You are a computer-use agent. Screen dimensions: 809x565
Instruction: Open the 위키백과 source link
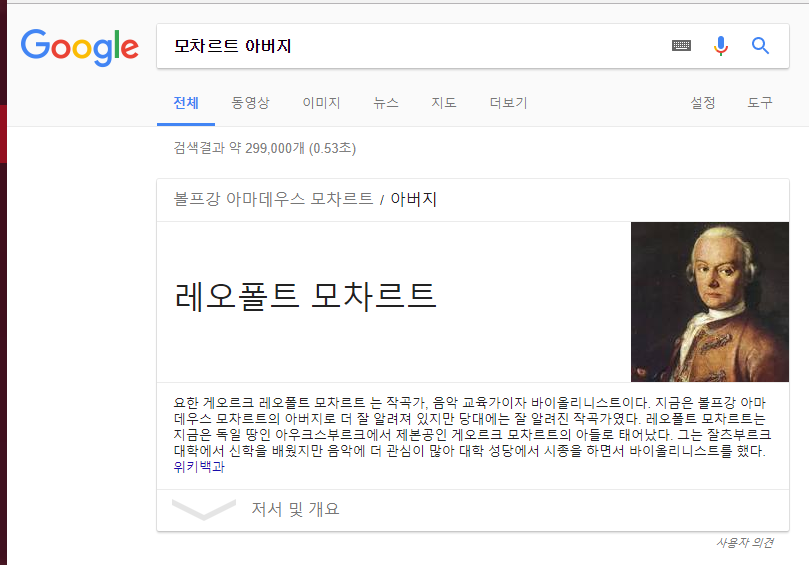(x=199, y=467)
